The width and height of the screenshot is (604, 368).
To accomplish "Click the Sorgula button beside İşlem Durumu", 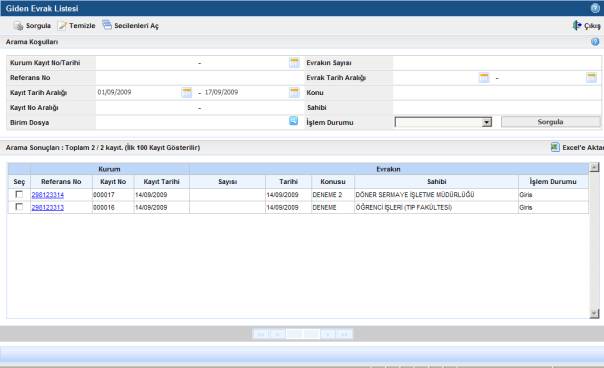I will pos(550,122).
